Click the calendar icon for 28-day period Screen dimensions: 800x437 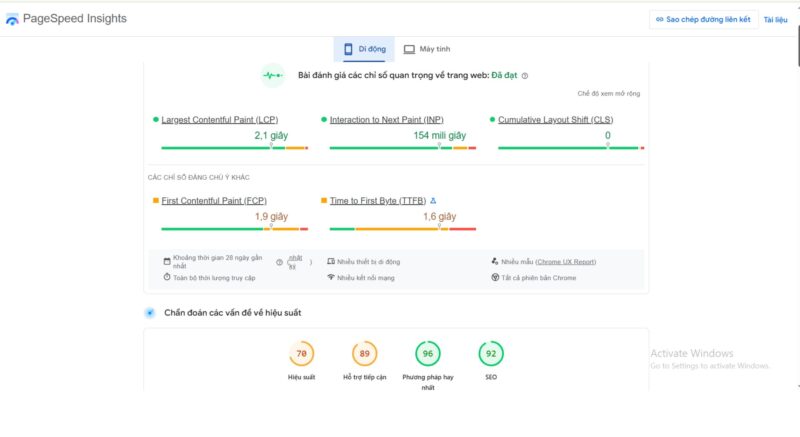pyautogui.click(x=167, y=260)
